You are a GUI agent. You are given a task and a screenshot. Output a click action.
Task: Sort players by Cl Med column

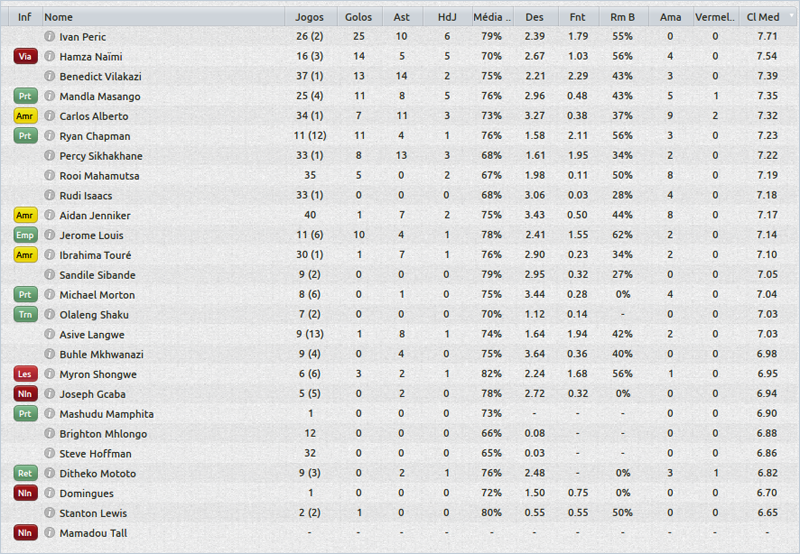click(768, 17)
